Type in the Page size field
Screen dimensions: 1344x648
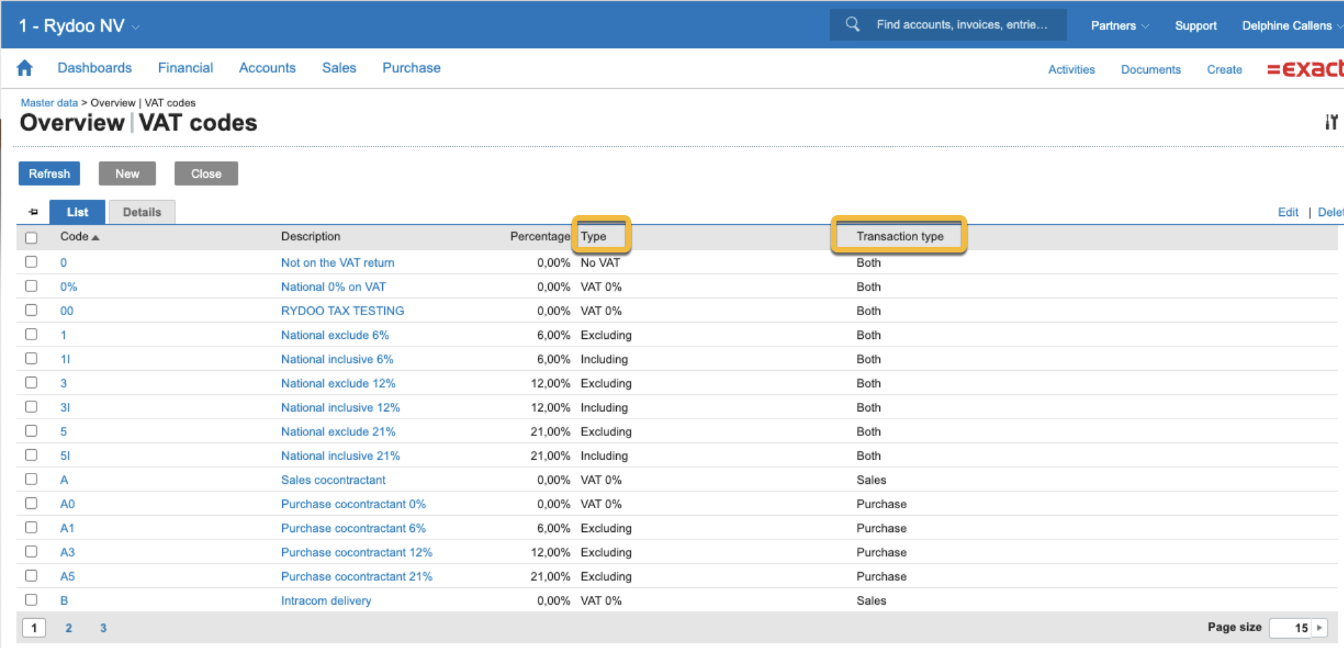[x=1291, y=628]
